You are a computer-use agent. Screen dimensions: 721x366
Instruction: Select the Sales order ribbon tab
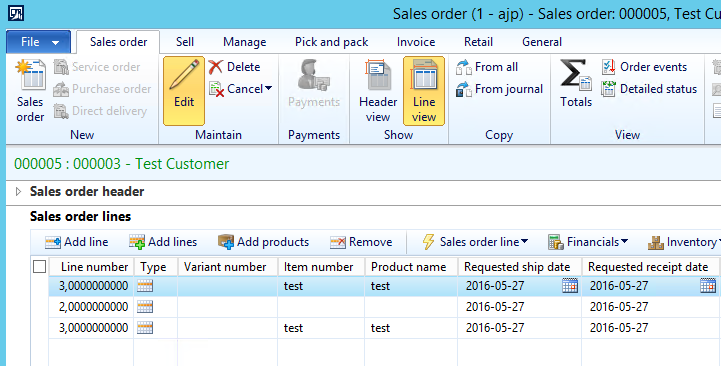pos(118,42)
